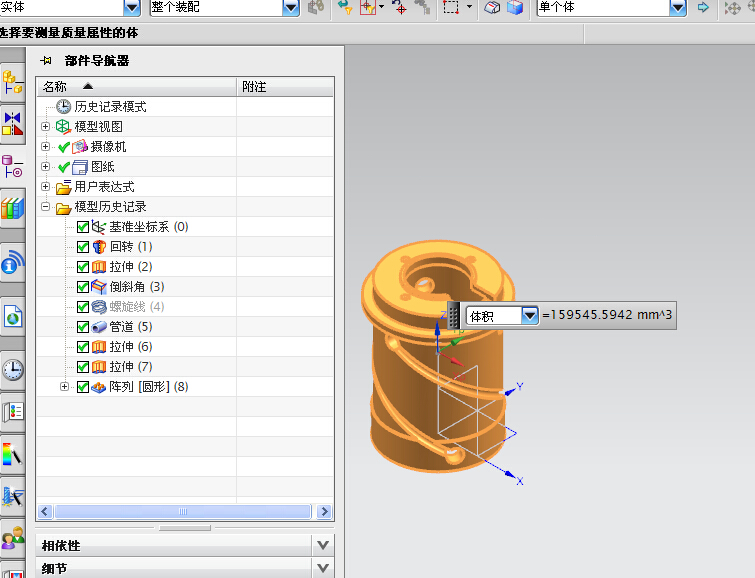Click the rectangle selection tool icon
This screenshot has height=578, width=755.
click(x=450, y=8)
